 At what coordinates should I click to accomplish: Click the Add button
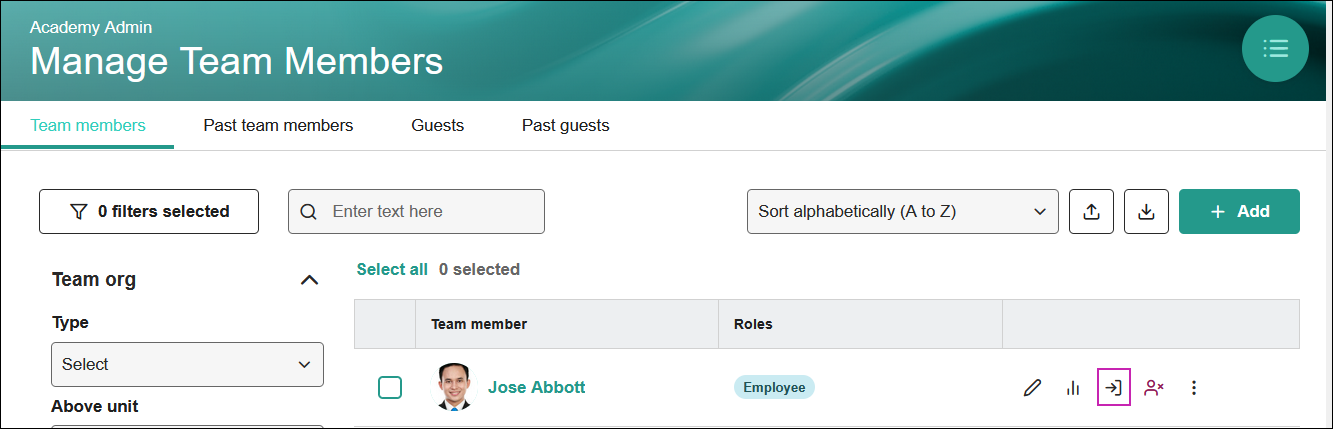(x=1239, y=212)
